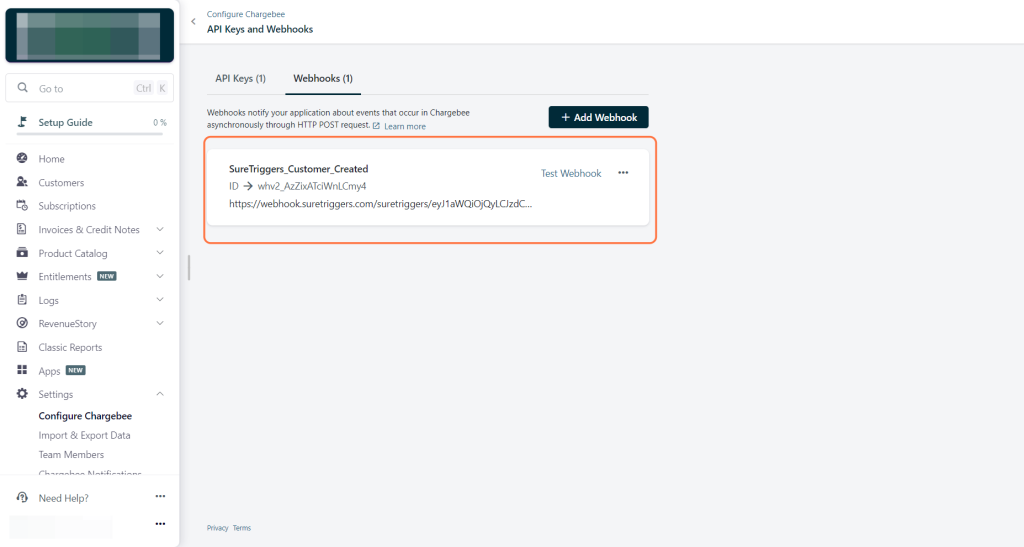Click the Home dashboard icon in sidebar

coord(22,159)
